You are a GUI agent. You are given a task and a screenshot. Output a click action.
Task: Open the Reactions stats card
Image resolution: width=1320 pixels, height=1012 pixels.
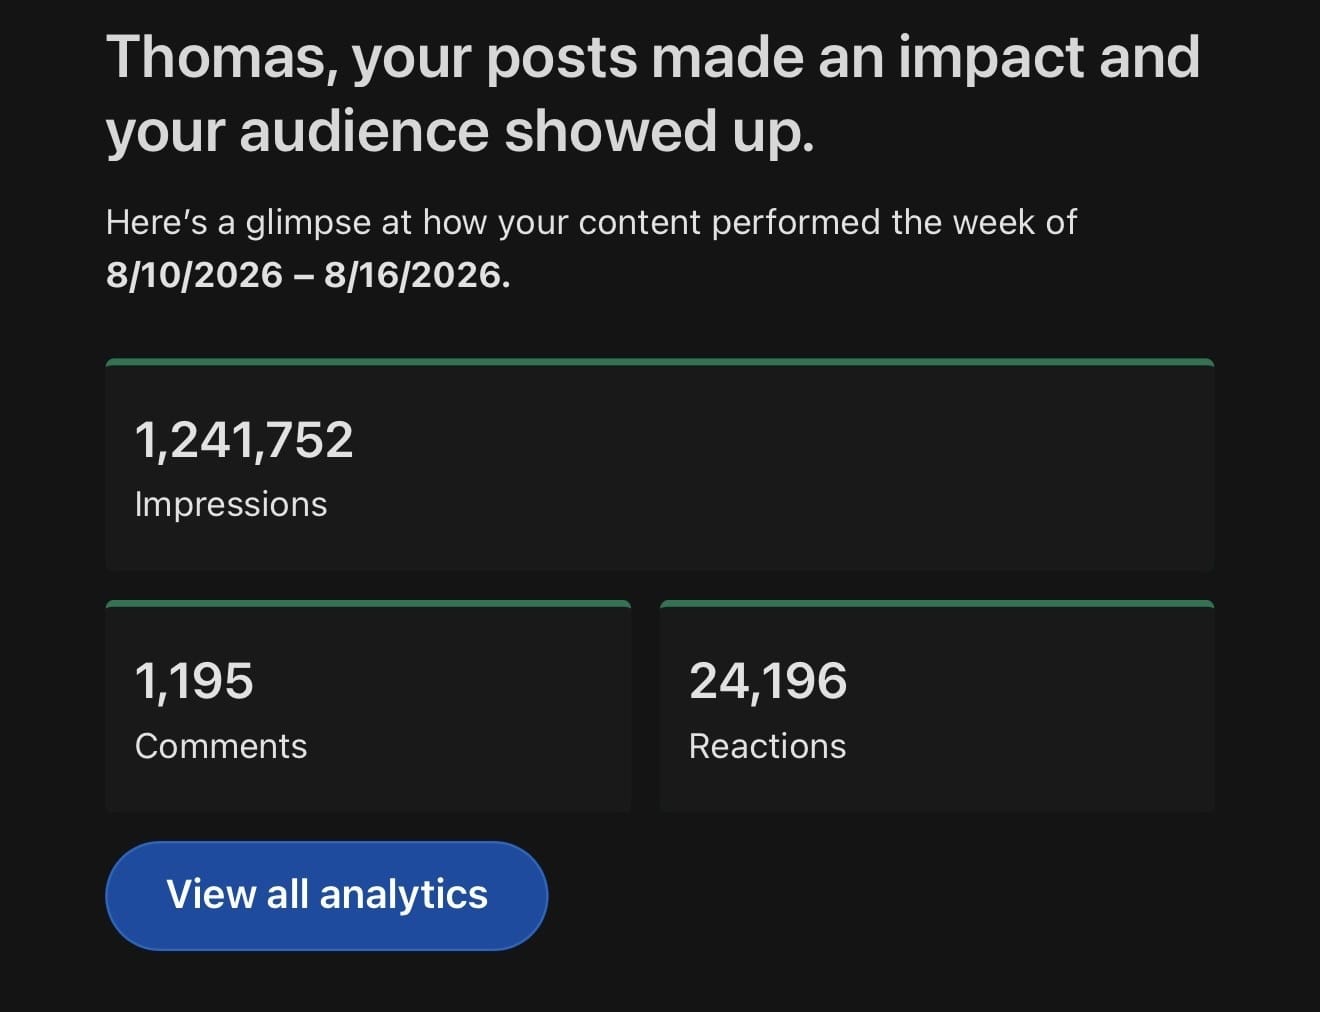pyautogui.click(x=937, y=706)
